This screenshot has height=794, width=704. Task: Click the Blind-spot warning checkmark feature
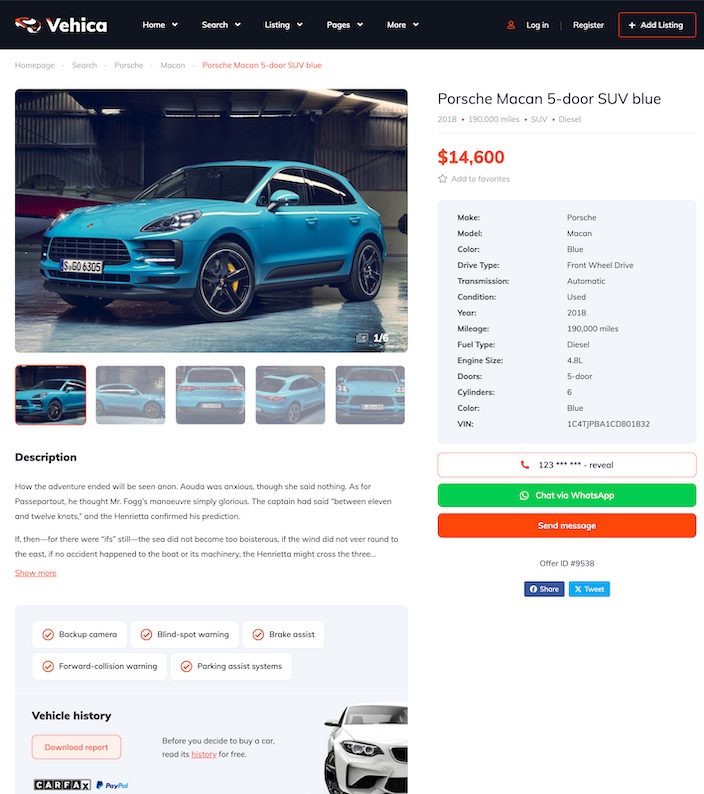pos(184,634)
